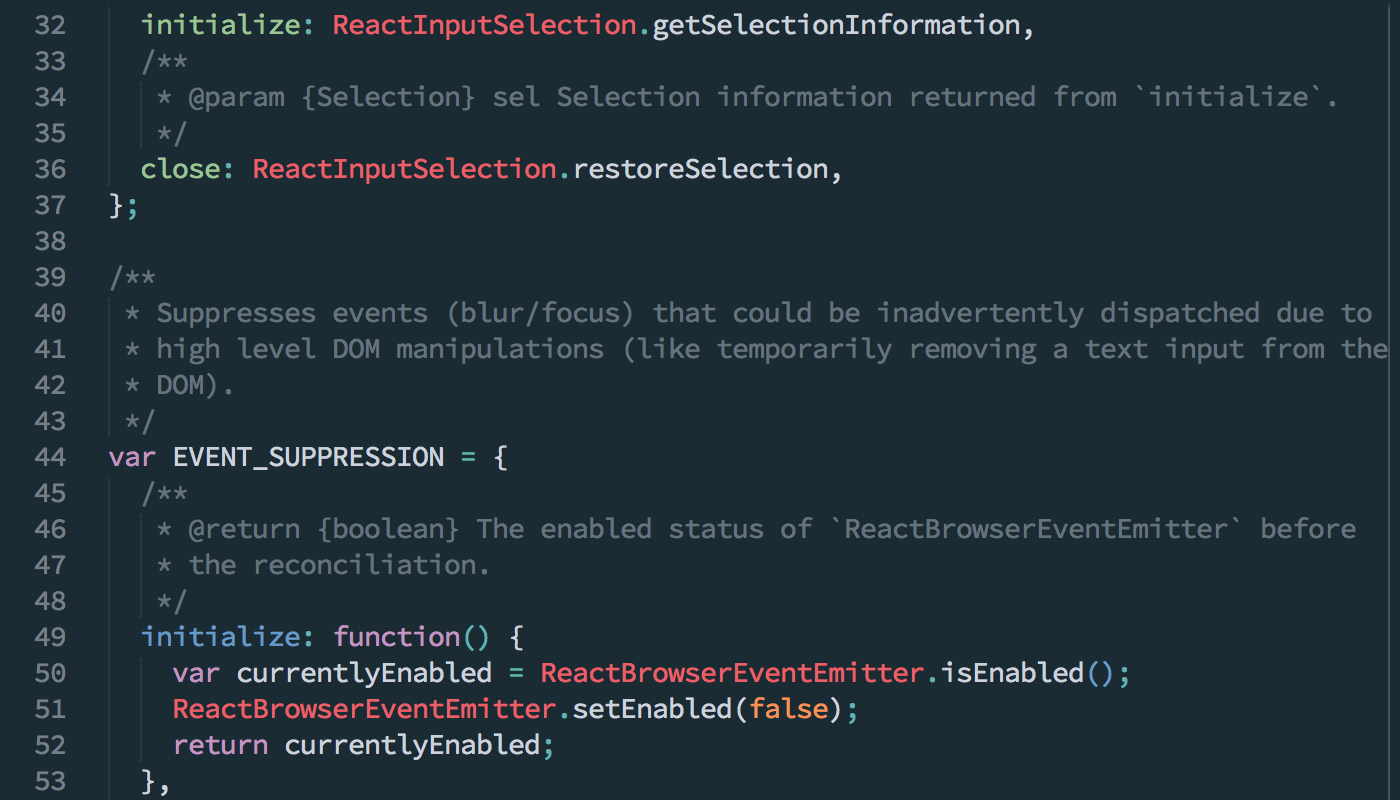Select the function keyword on line 49
Viewport: 1400px width, 800px height.
(398, 637)
